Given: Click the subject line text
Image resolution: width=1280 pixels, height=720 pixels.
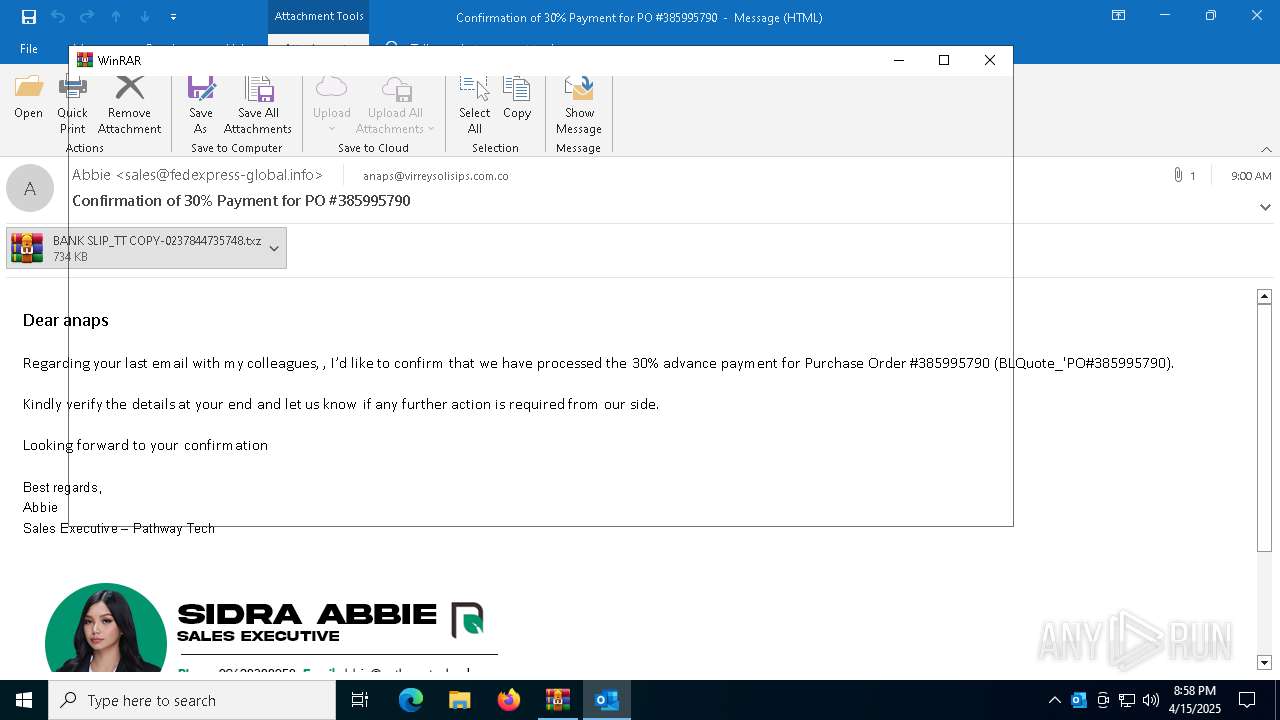Looking at the screenshot, I should [241, 201].
